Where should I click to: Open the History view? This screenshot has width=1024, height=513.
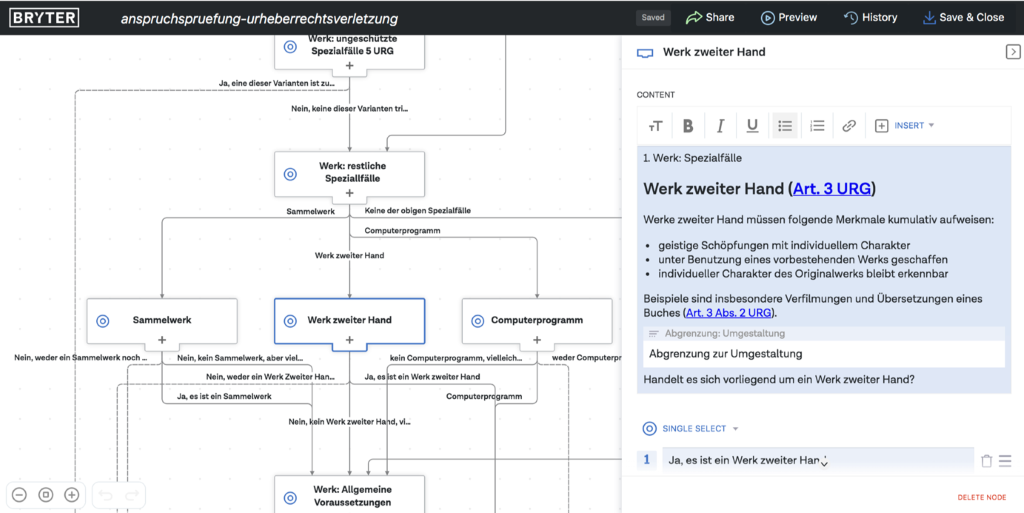click(870, 17)
